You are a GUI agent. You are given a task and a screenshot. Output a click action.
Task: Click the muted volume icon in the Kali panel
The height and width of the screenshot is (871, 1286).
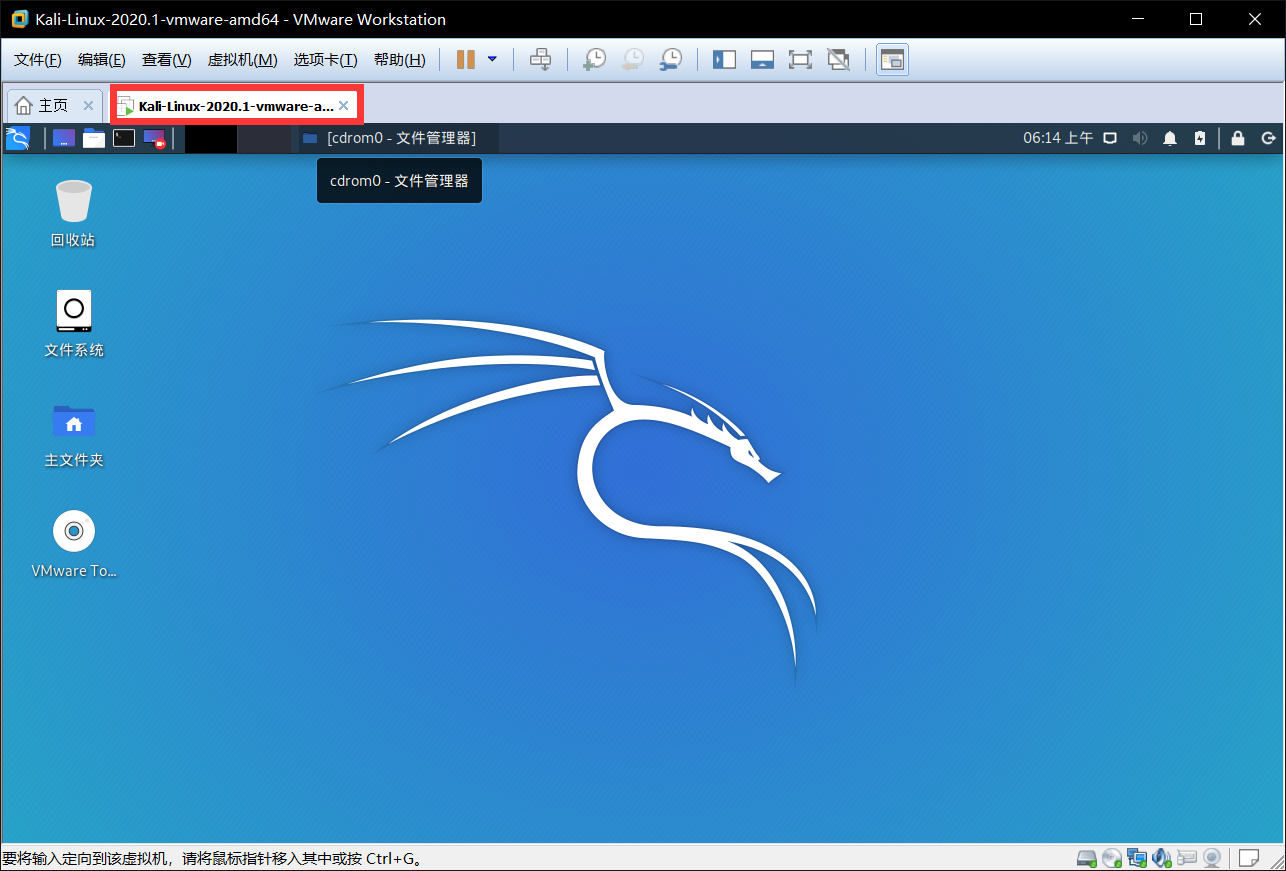(1140, 138)
